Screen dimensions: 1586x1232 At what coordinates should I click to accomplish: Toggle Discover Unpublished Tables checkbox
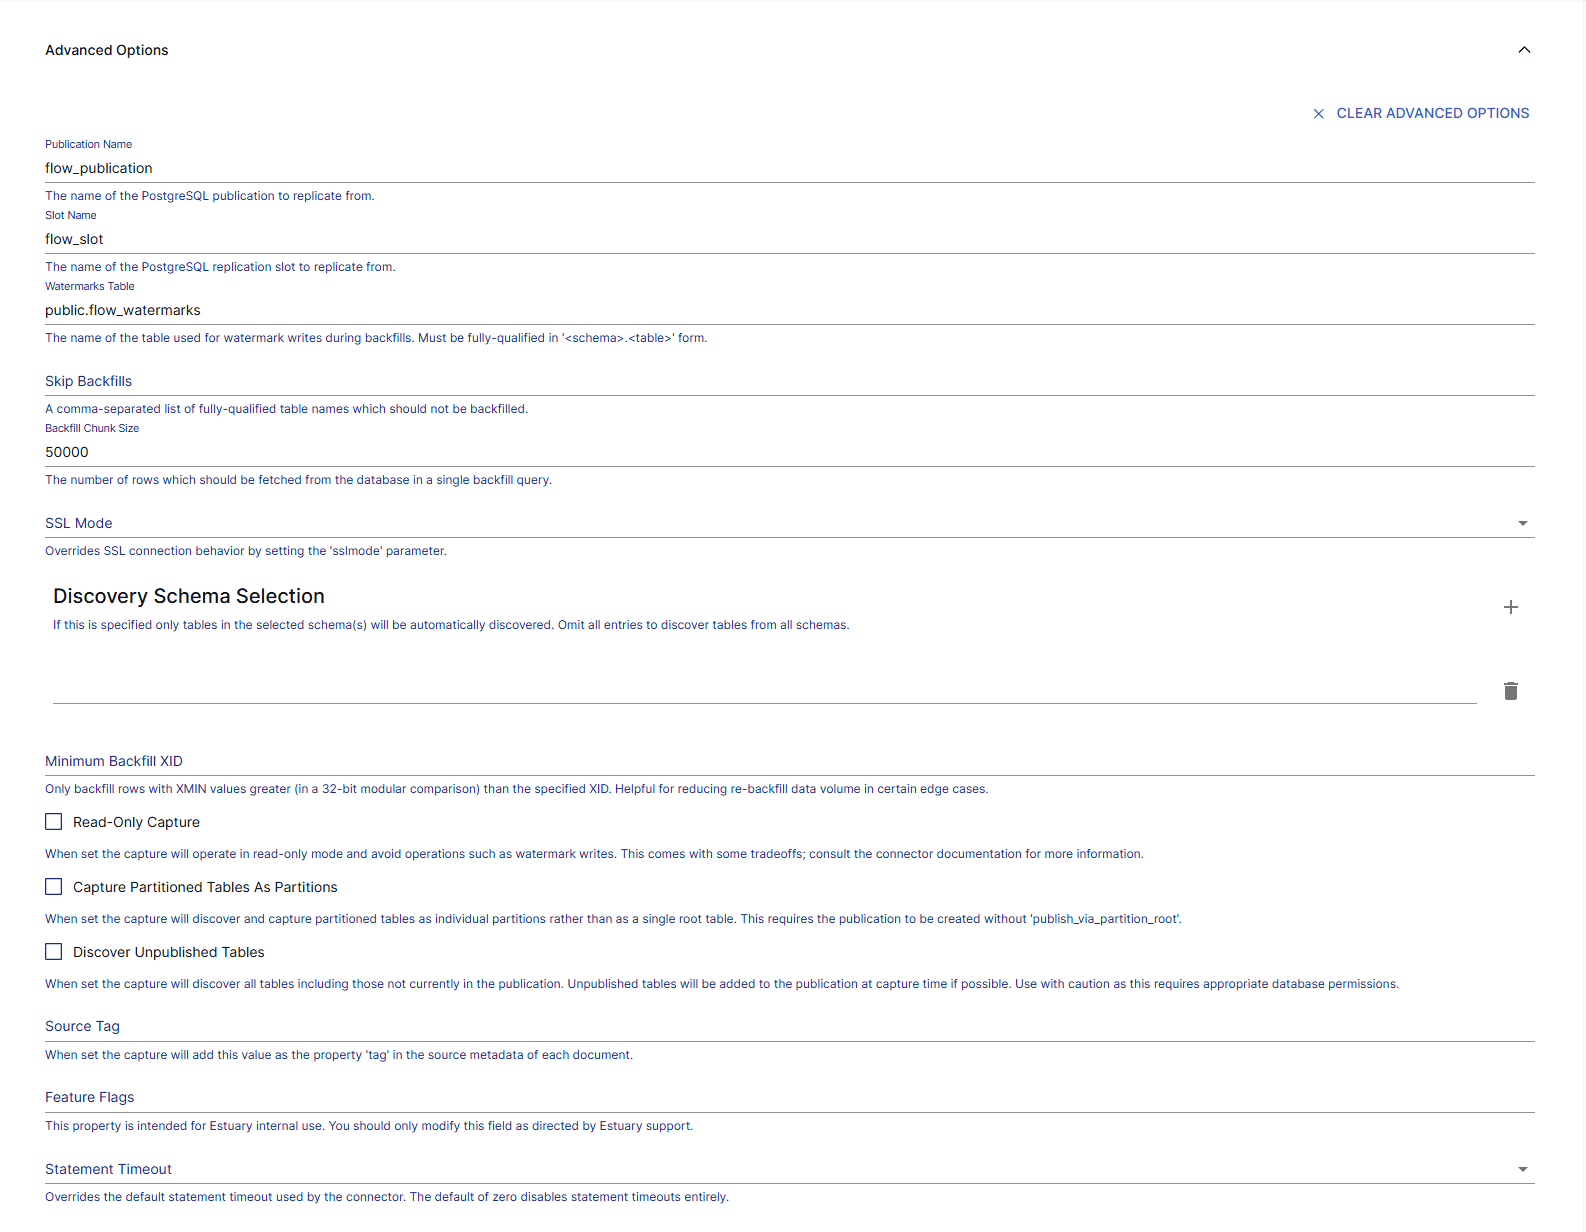point(54,952)
